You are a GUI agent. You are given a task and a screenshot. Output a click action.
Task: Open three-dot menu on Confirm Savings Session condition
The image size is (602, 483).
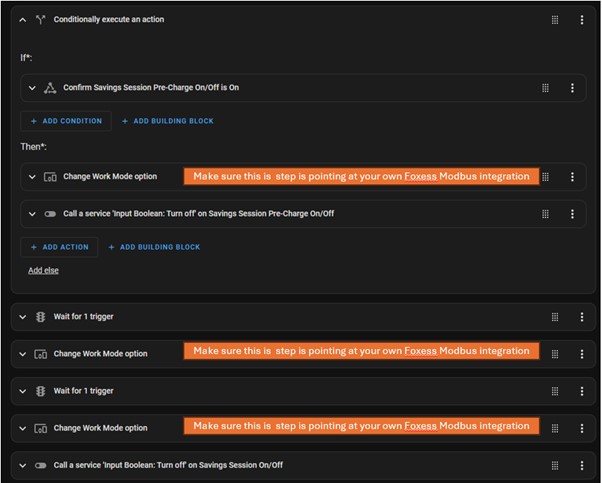pyautogui.click(x=572, y=88)
